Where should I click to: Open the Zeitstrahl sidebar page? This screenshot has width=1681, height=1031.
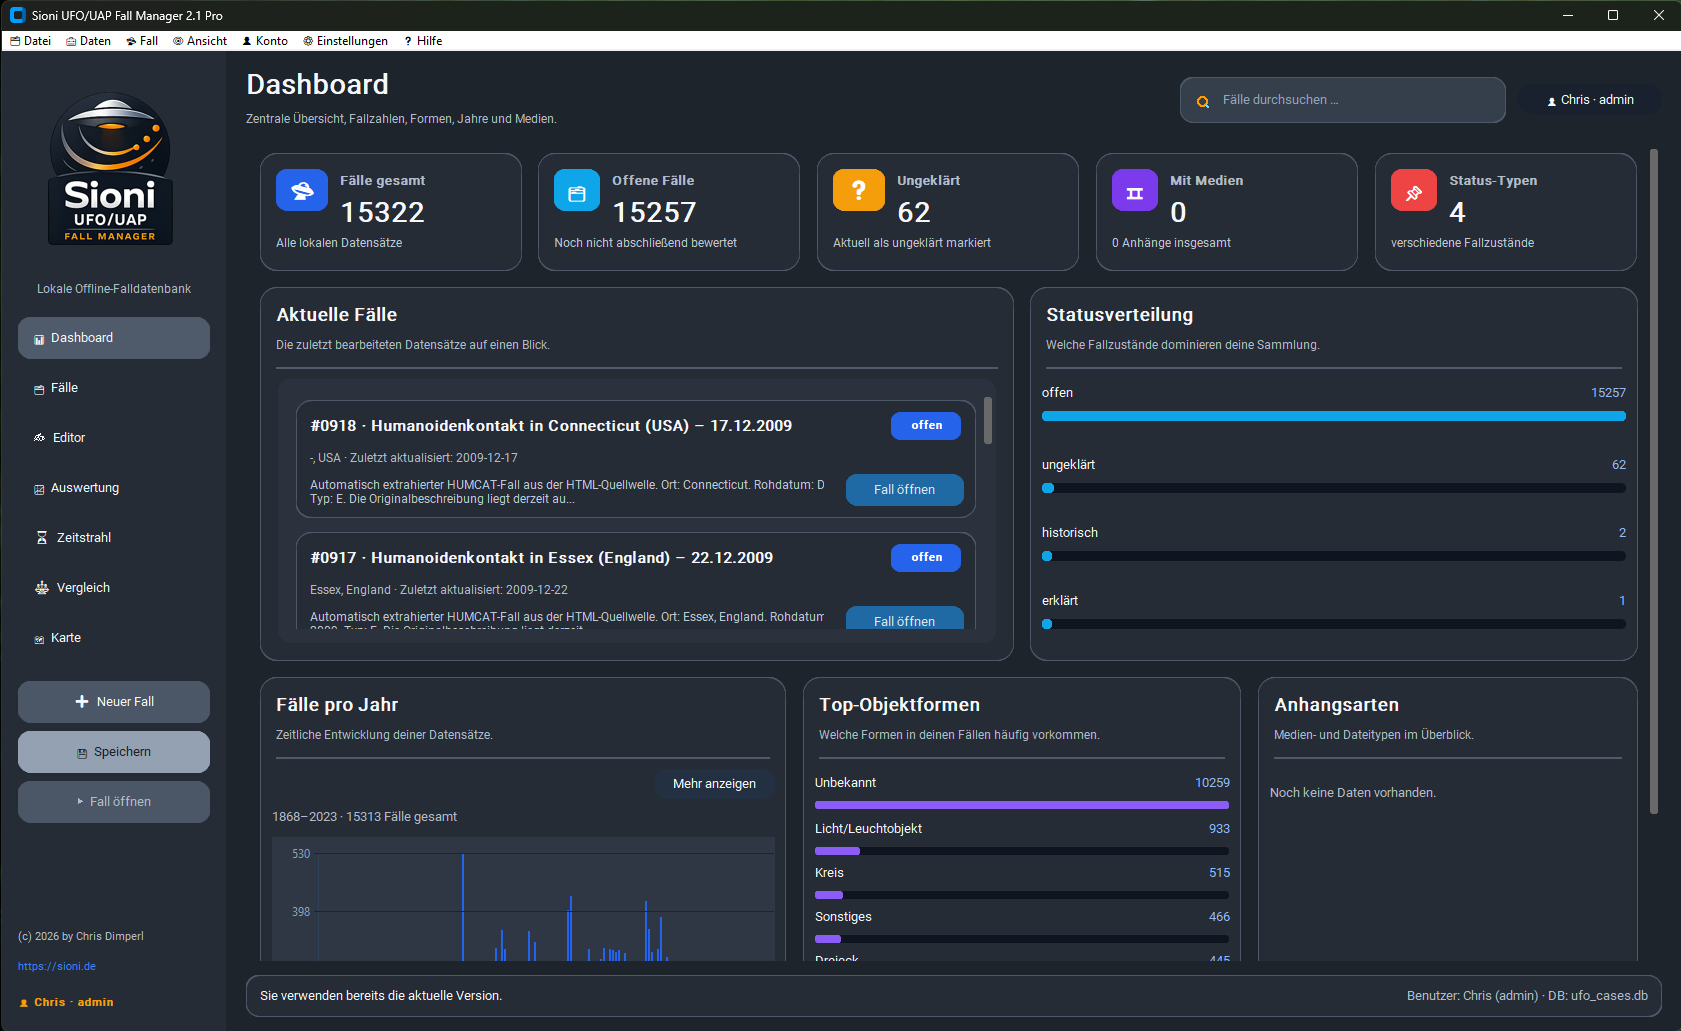[83, 538]
